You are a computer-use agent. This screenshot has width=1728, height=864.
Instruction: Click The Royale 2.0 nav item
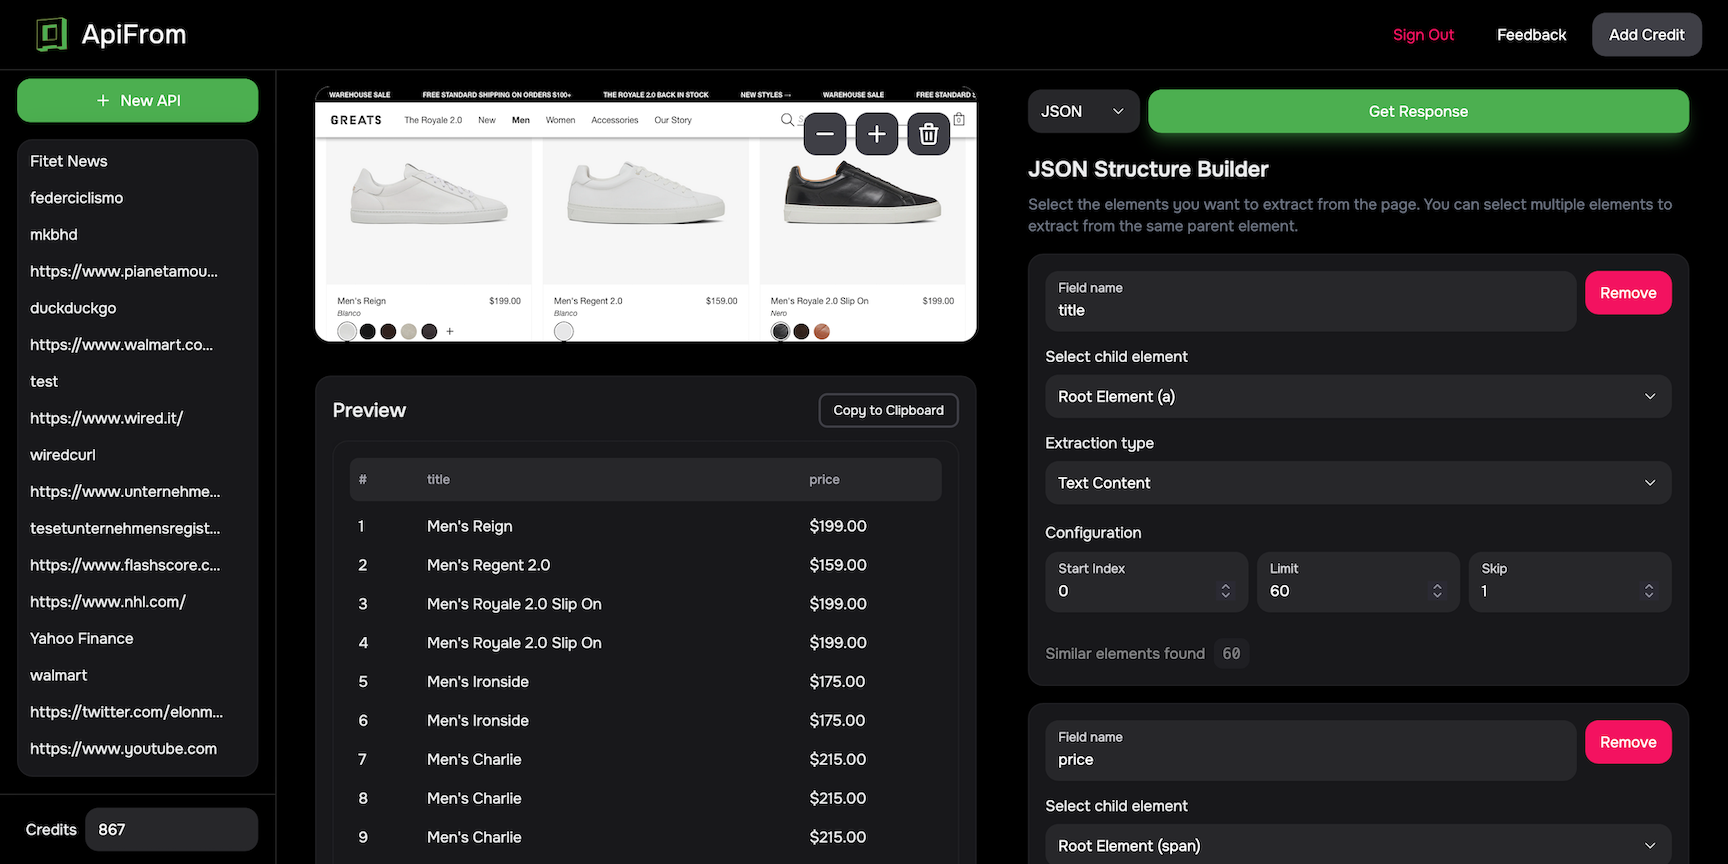pos(433,120)
